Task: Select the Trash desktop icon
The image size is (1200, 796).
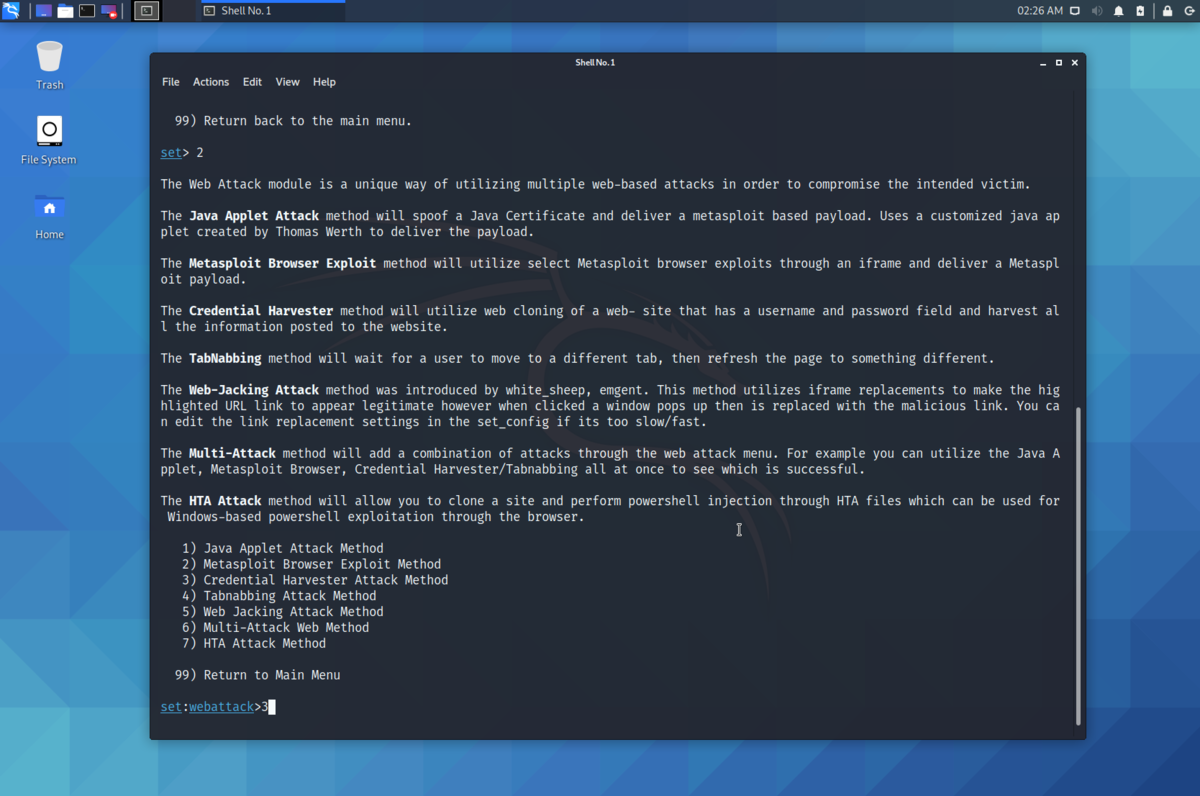Action: click(x=49, y=65)
